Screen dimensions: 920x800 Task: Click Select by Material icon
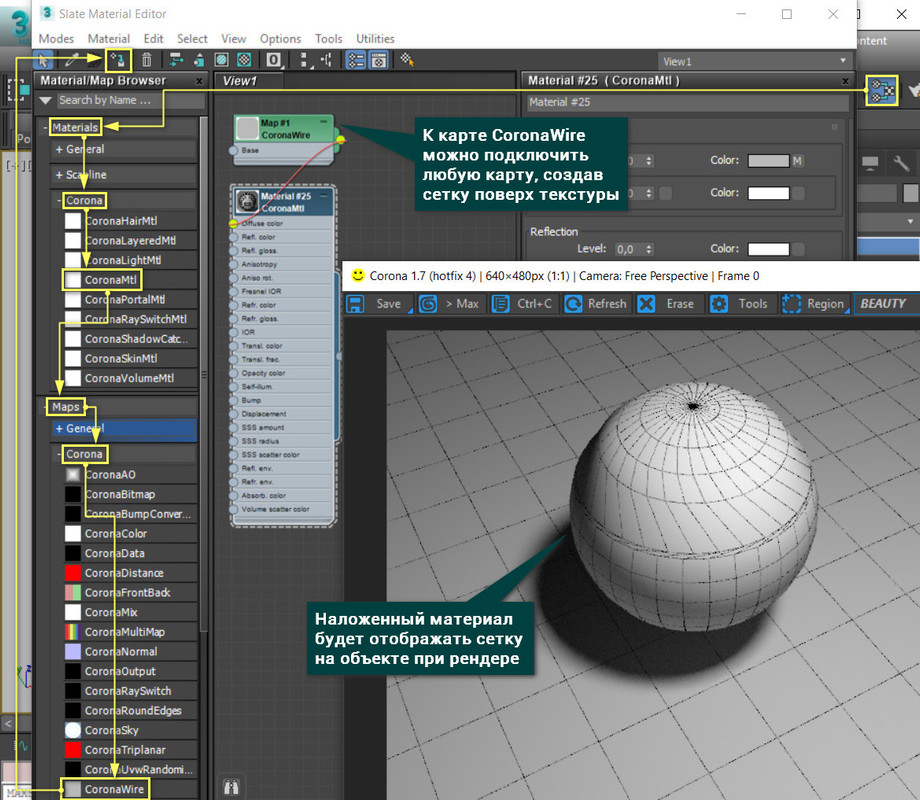tap(407, 60)
